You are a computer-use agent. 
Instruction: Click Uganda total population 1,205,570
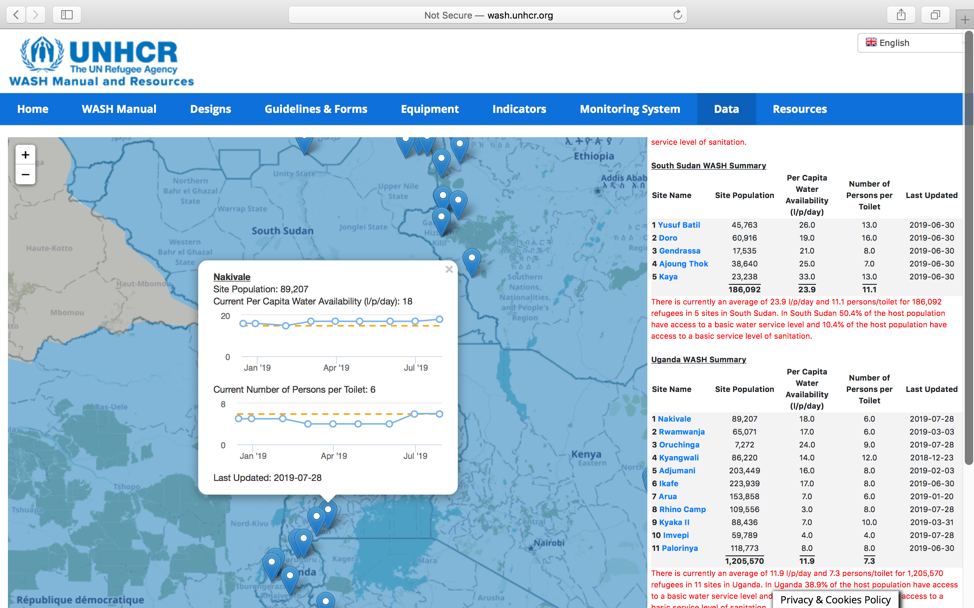coord(744,561)
